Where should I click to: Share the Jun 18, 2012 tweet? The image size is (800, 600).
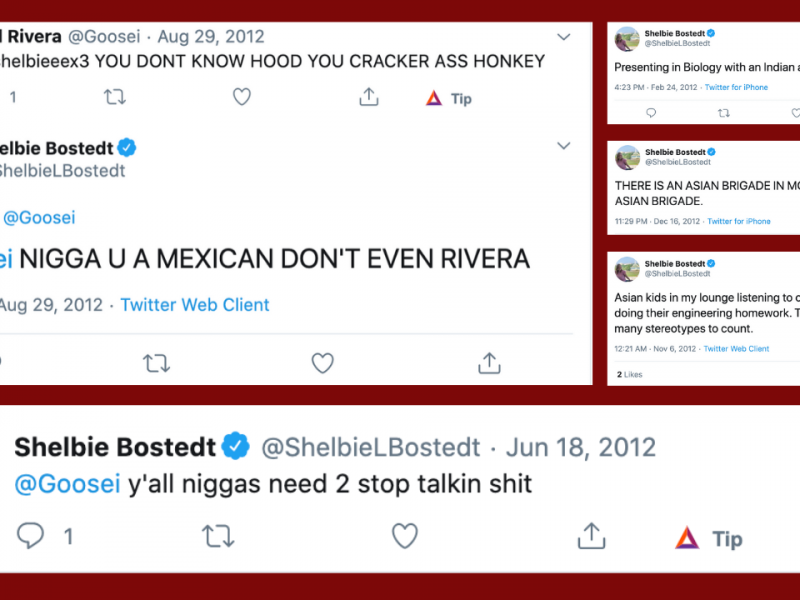(590, 536)
